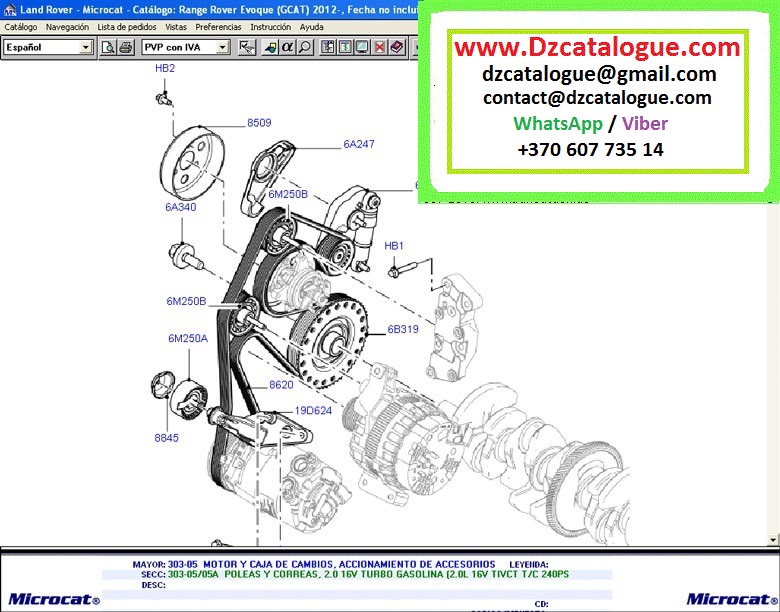The height and width of the screenshot is (612, 780).
Task: Select part callout 6A340
Action: click(181, 207)
